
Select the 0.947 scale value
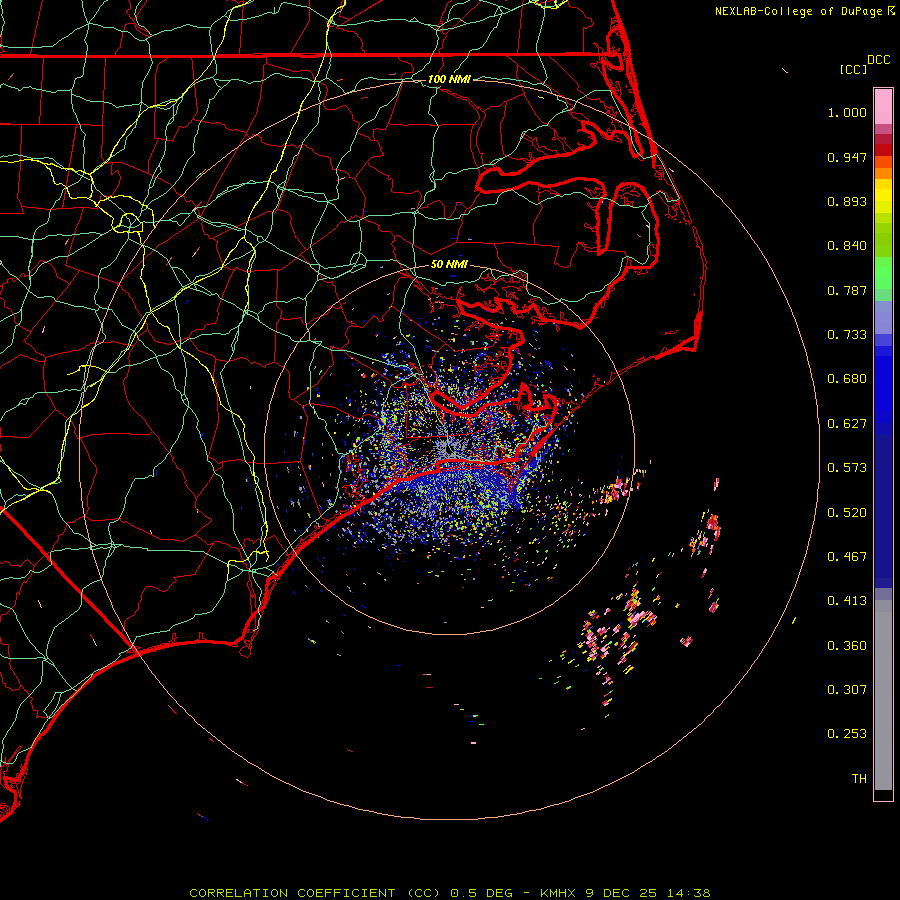pos(847,157)
